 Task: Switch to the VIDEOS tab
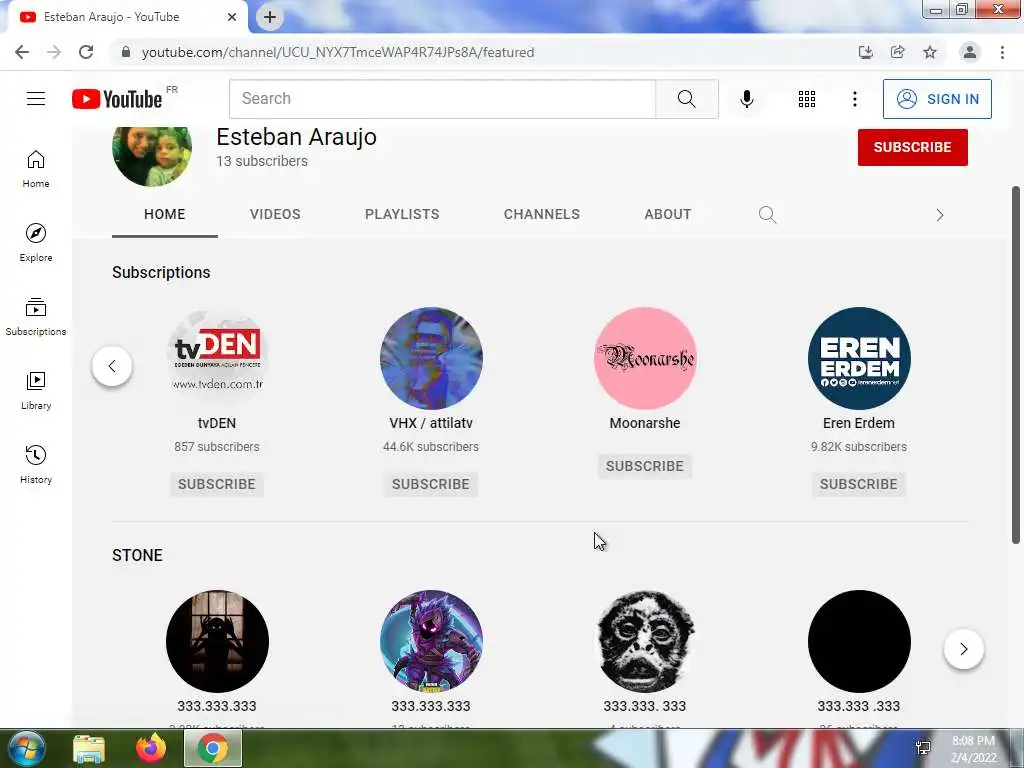click(x=275, y=214)
